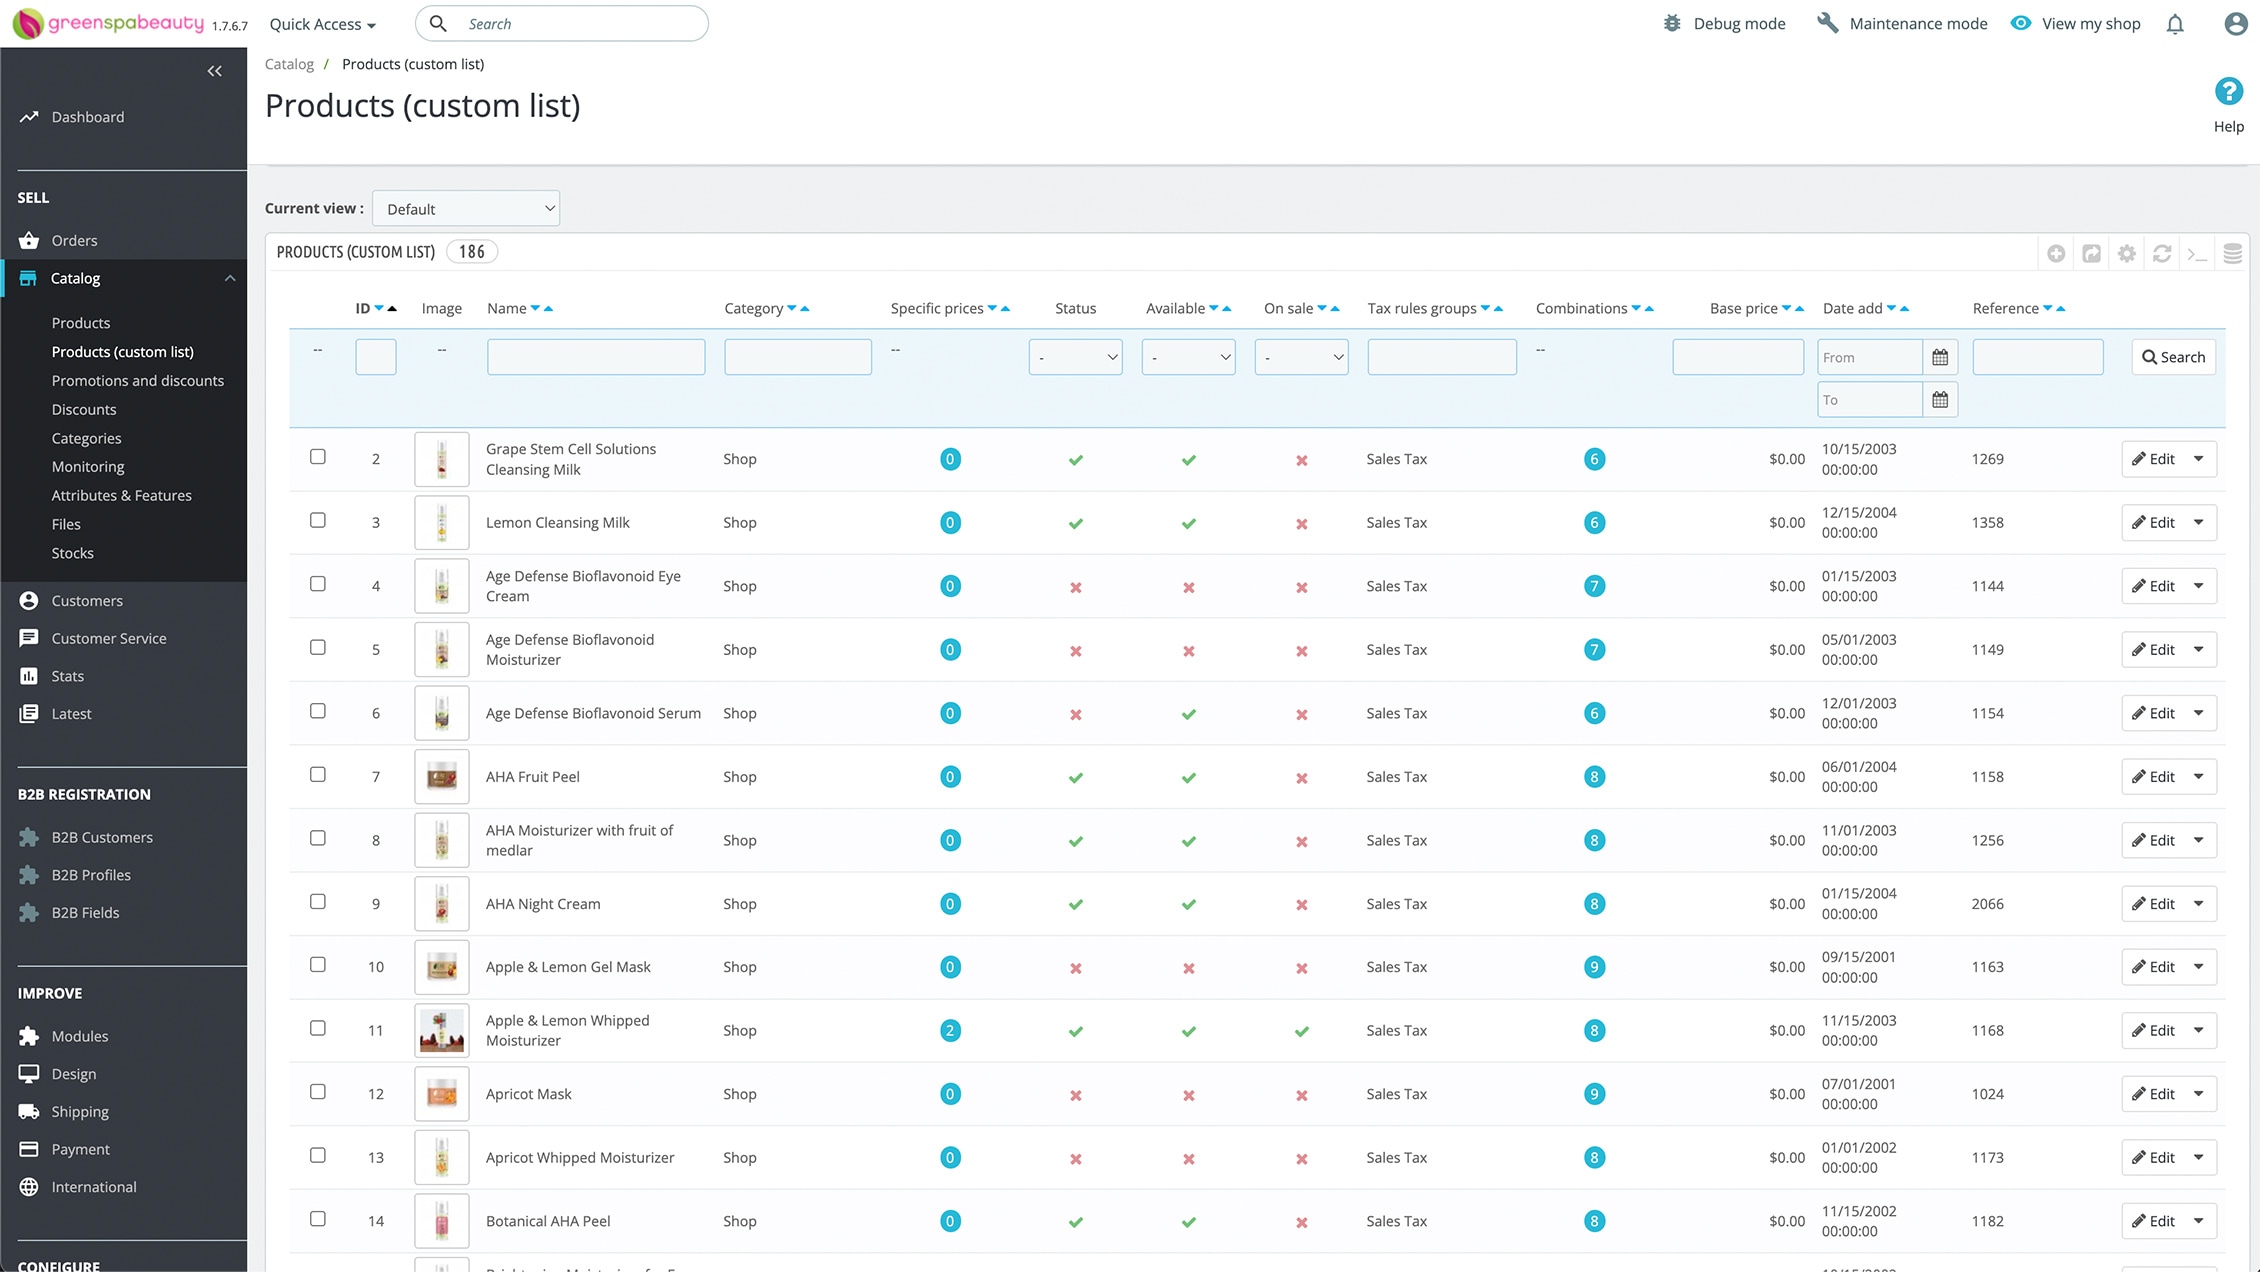Click the refresh list icon
Viewport: 2260px width, 1272px height.
pos(2162,254)
